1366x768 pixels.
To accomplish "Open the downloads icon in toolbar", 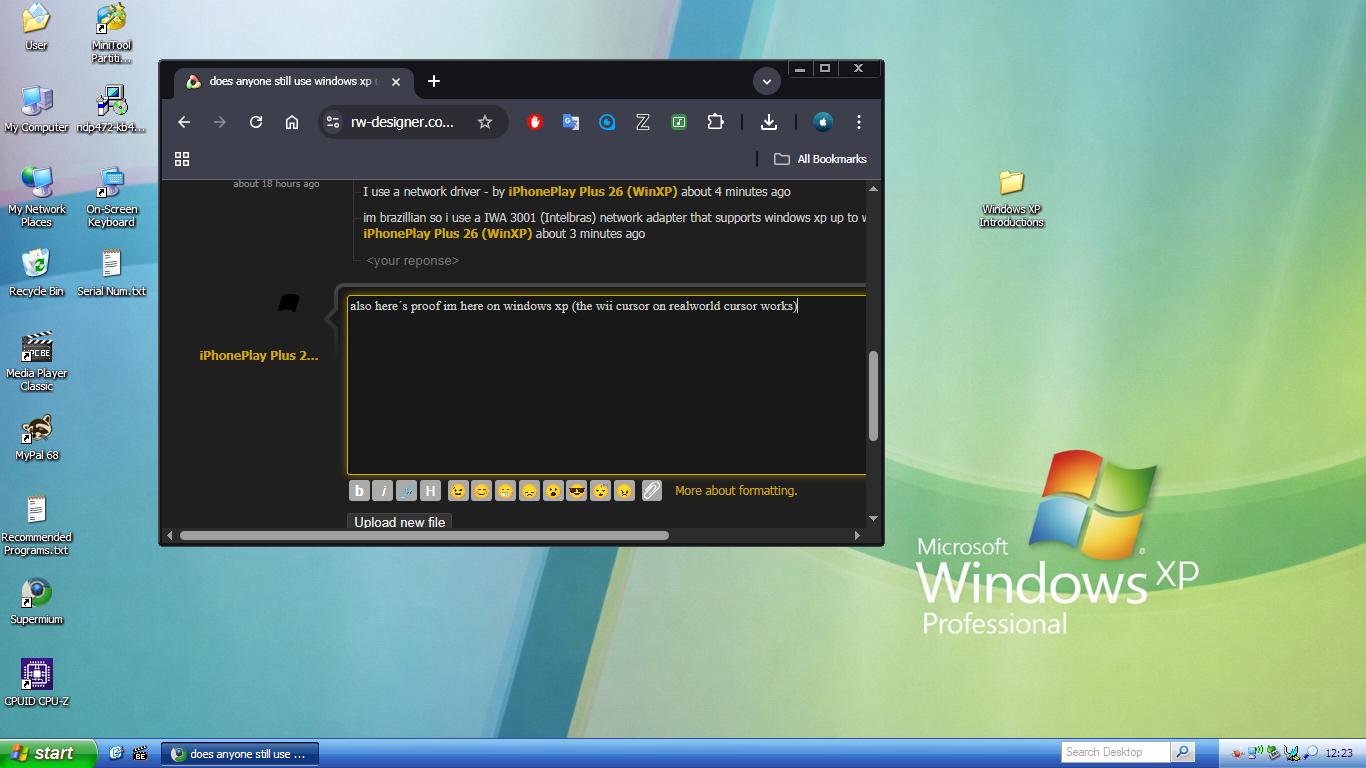I will (x=769, y=122).
